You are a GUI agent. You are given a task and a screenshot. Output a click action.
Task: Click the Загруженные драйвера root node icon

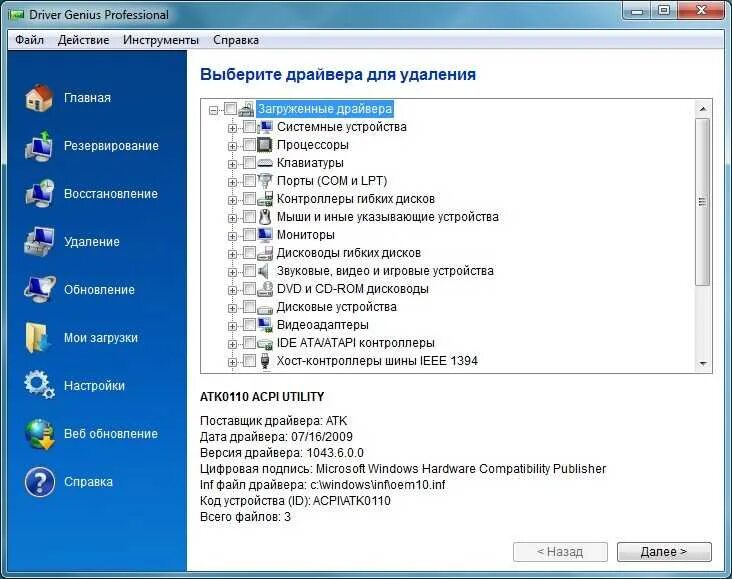point(246,109)
